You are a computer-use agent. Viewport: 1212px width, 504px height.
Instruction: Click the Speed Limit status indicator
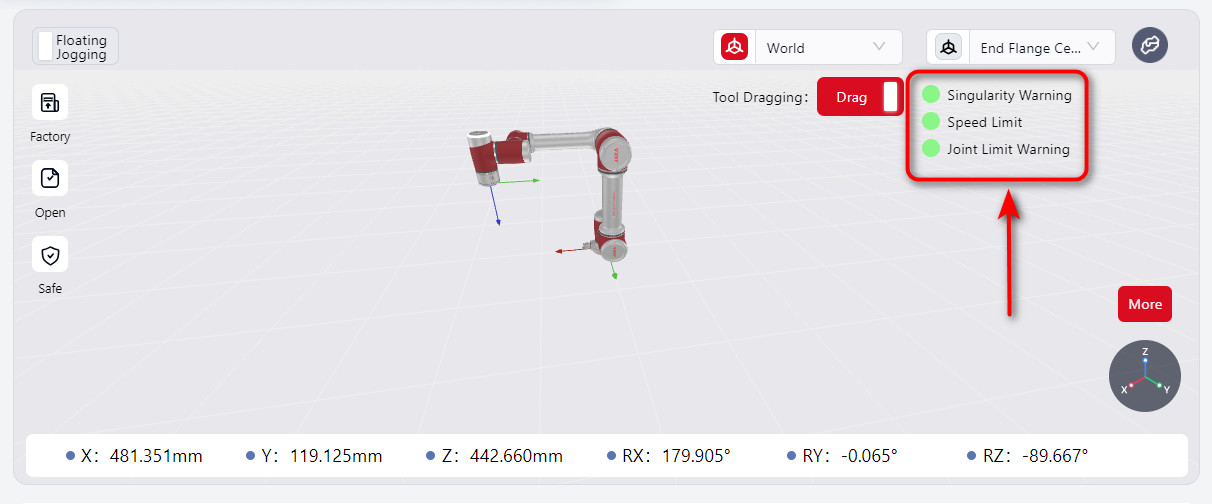931,122
